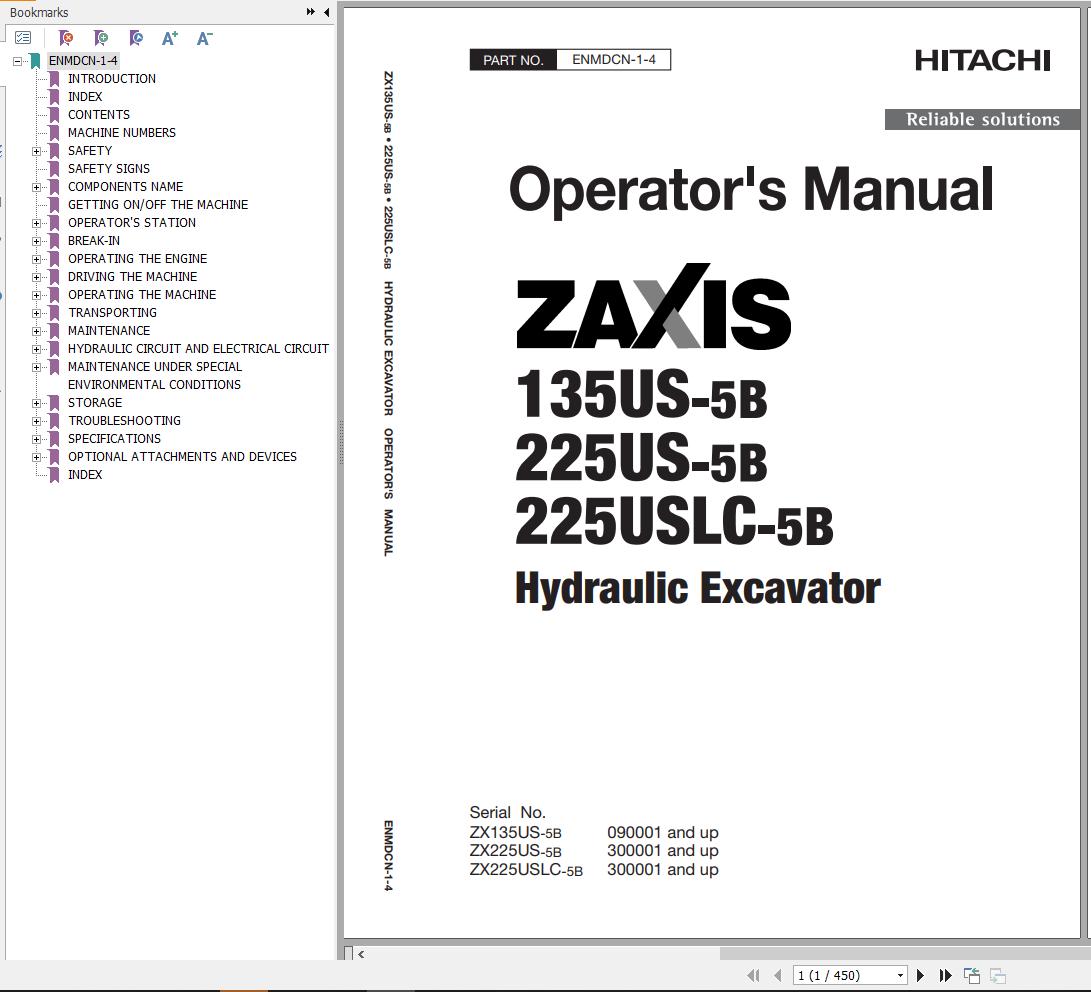Open the SPECIFICATIONS bookmark label
The height and width of the screenshot is (992, 1091).
coord(114,439)
